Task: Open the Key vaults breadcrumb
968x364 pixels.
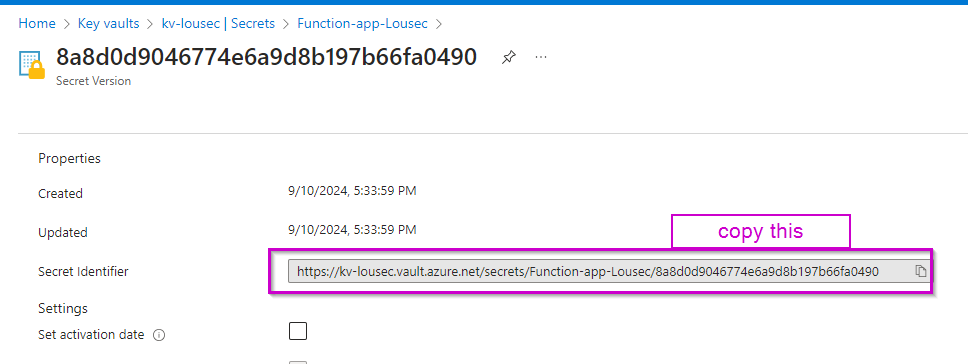Action: point(108,24)
